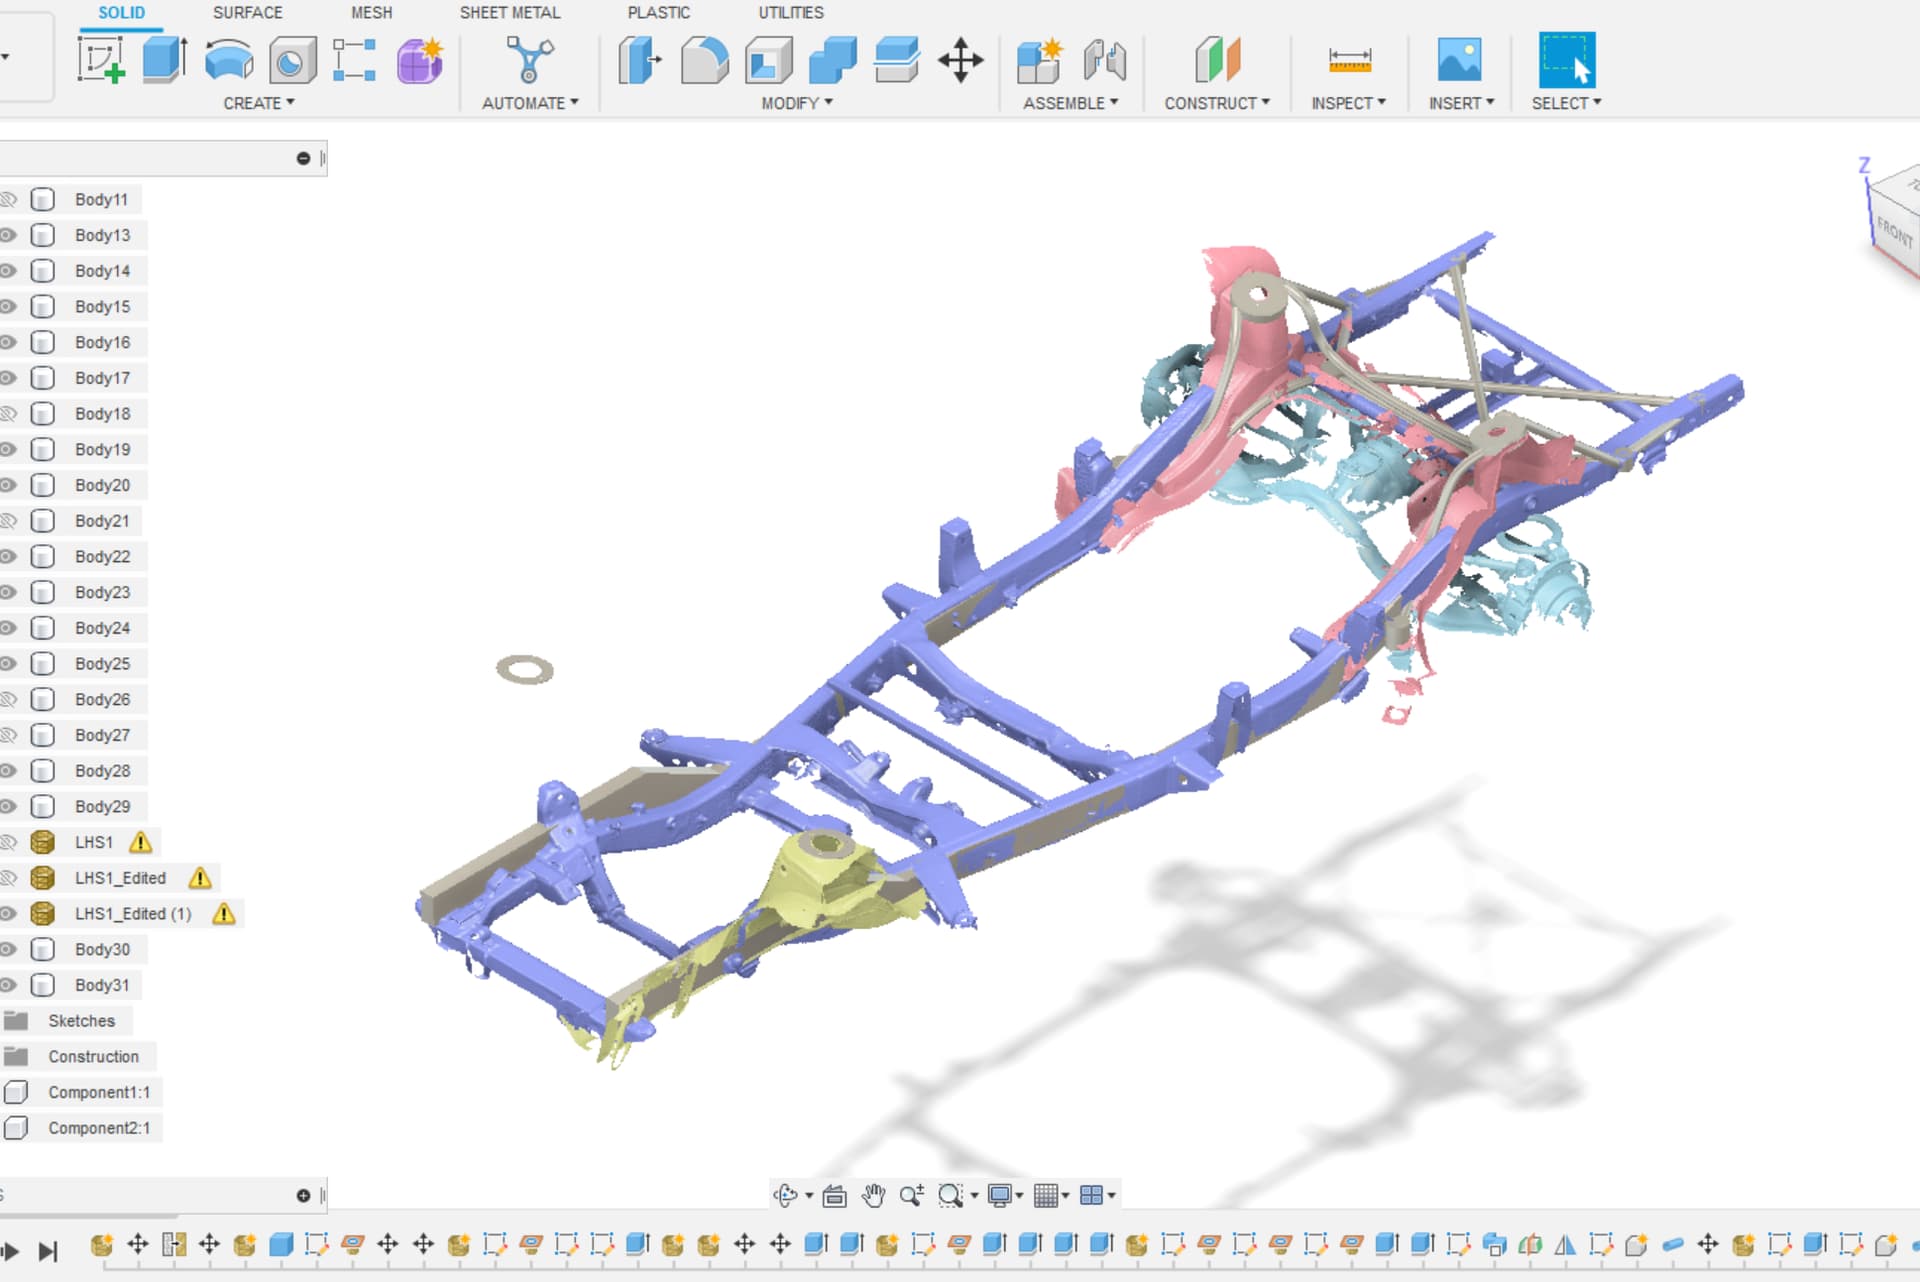Click the New Component icon in Assemble

pyautogui.click(x=1039, y=60)
